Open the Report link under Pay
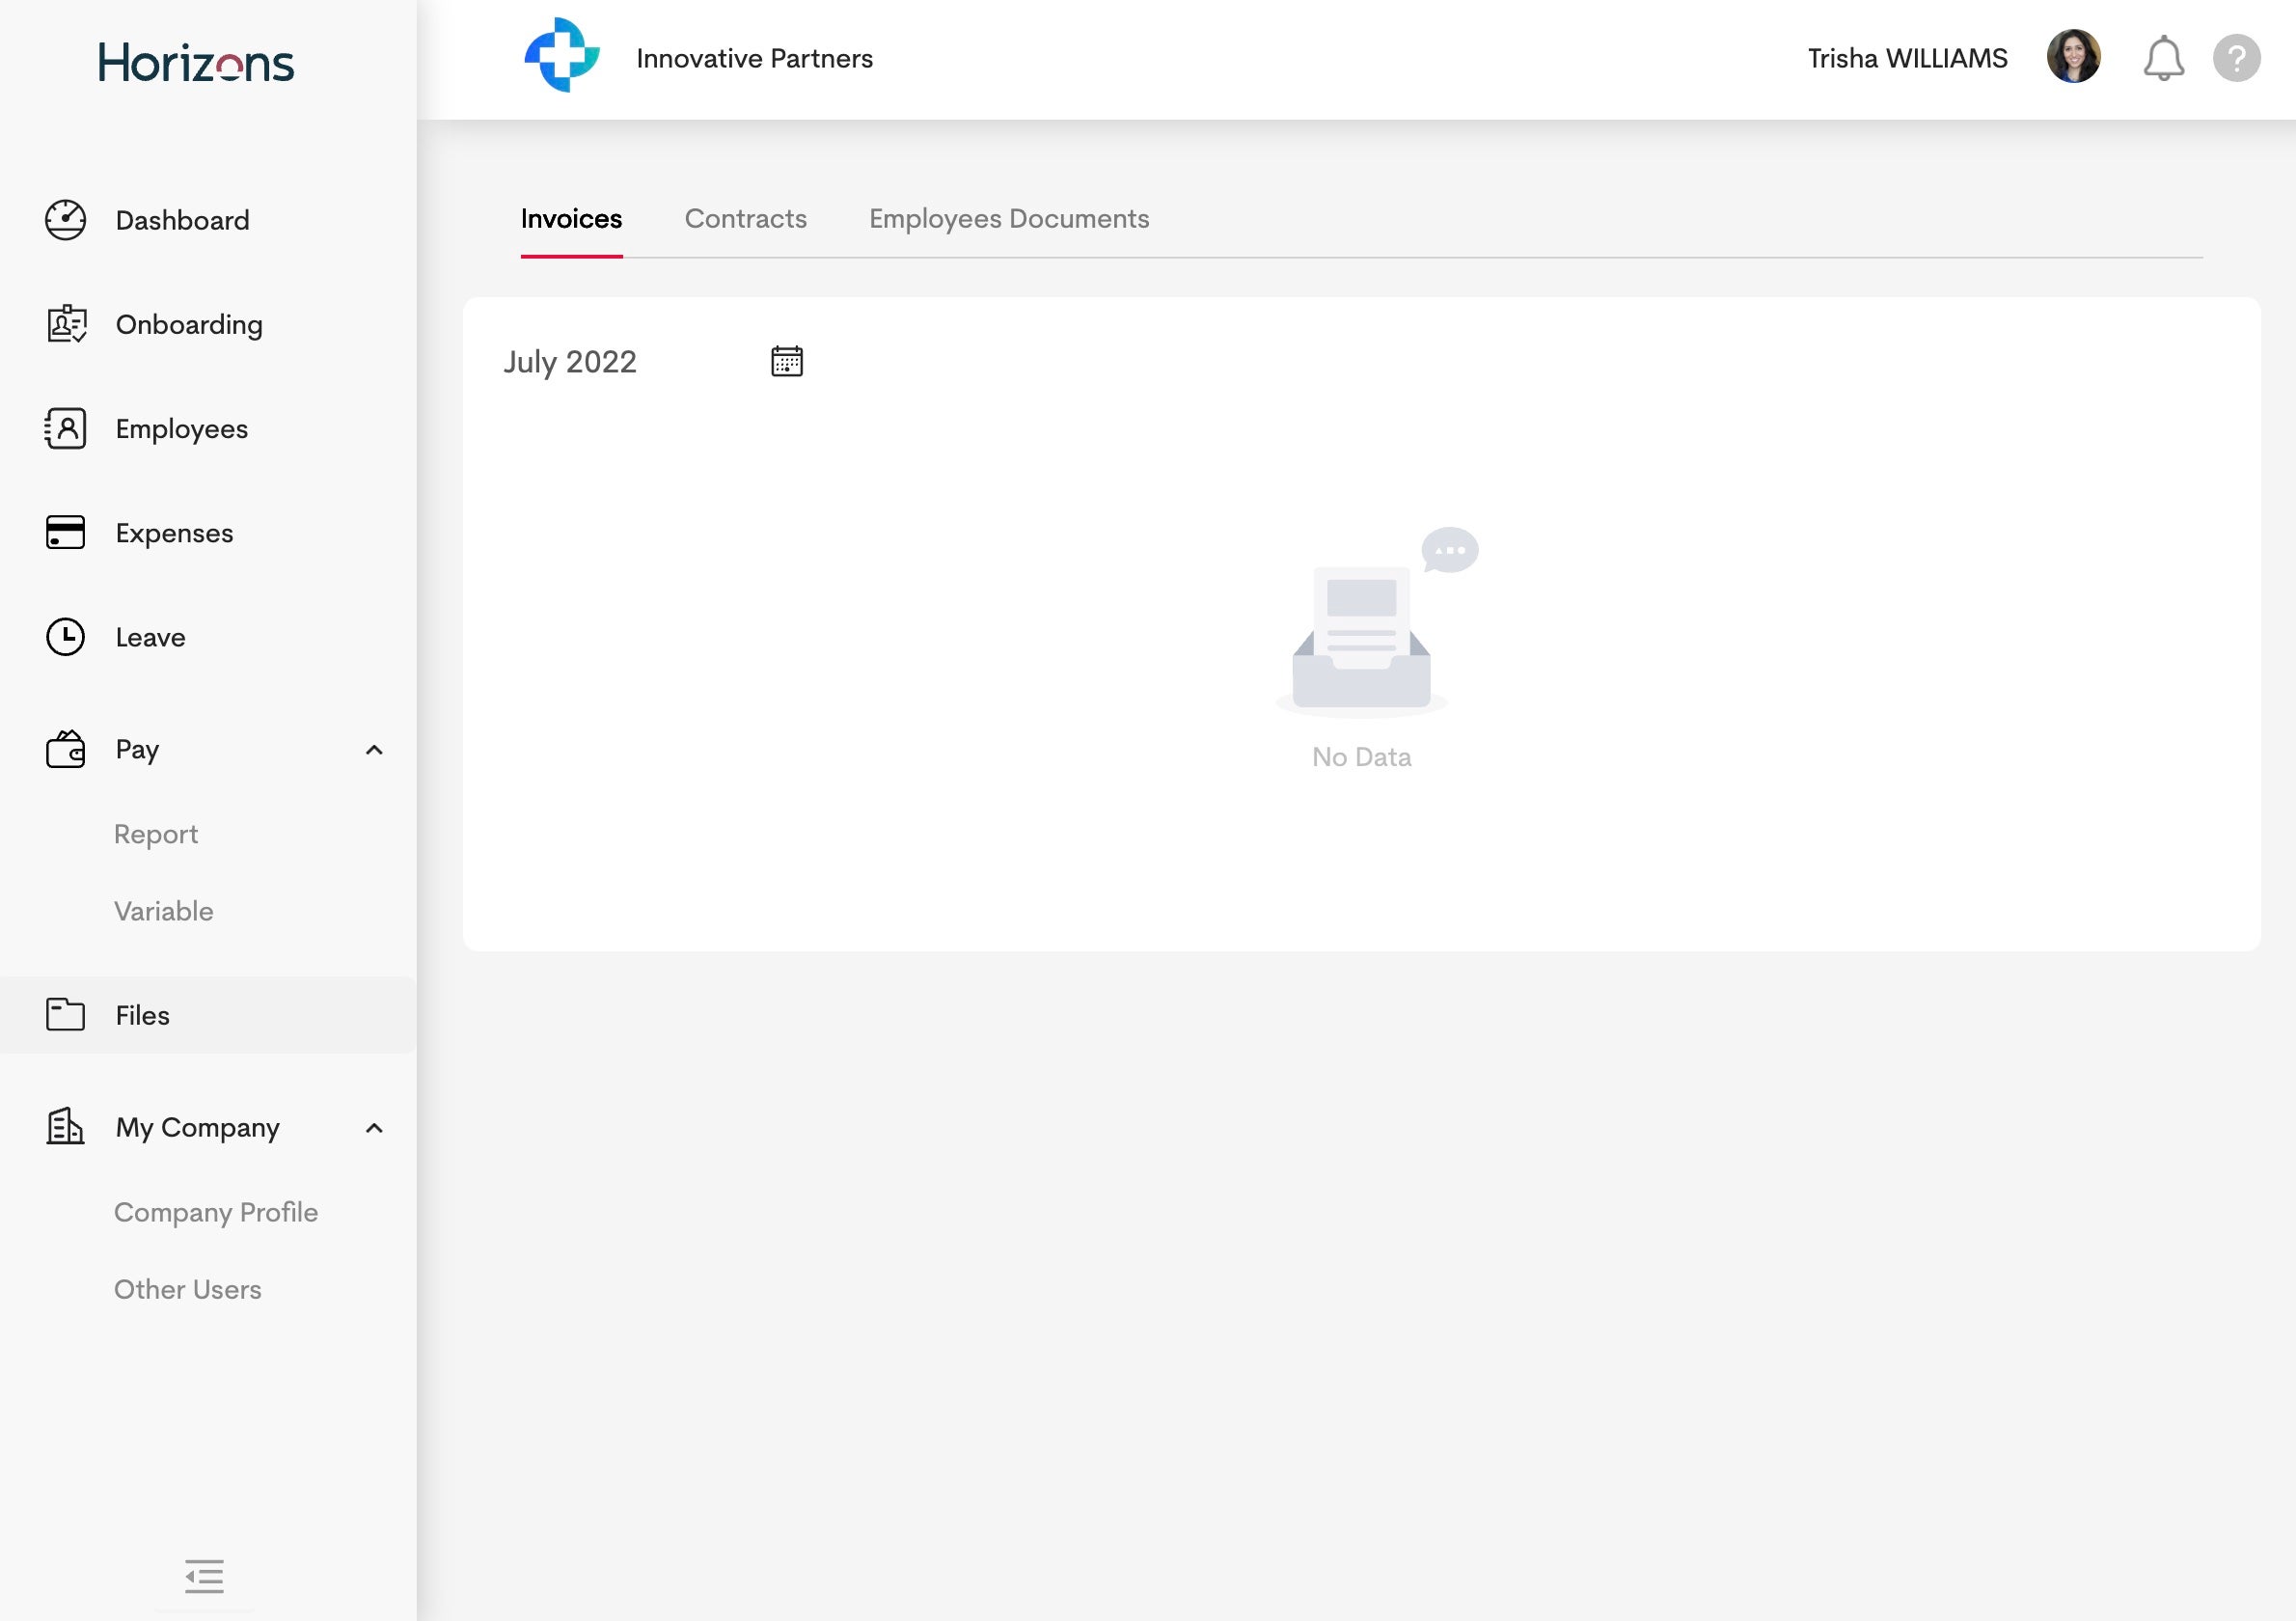 pos(156,834)
